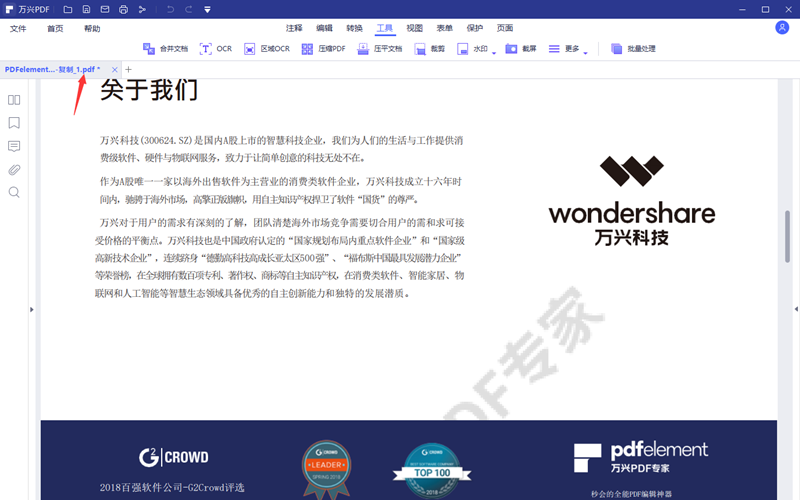800x500 pixels.
Task: Save document using the floppy disk icon
Action: (86, 9)
